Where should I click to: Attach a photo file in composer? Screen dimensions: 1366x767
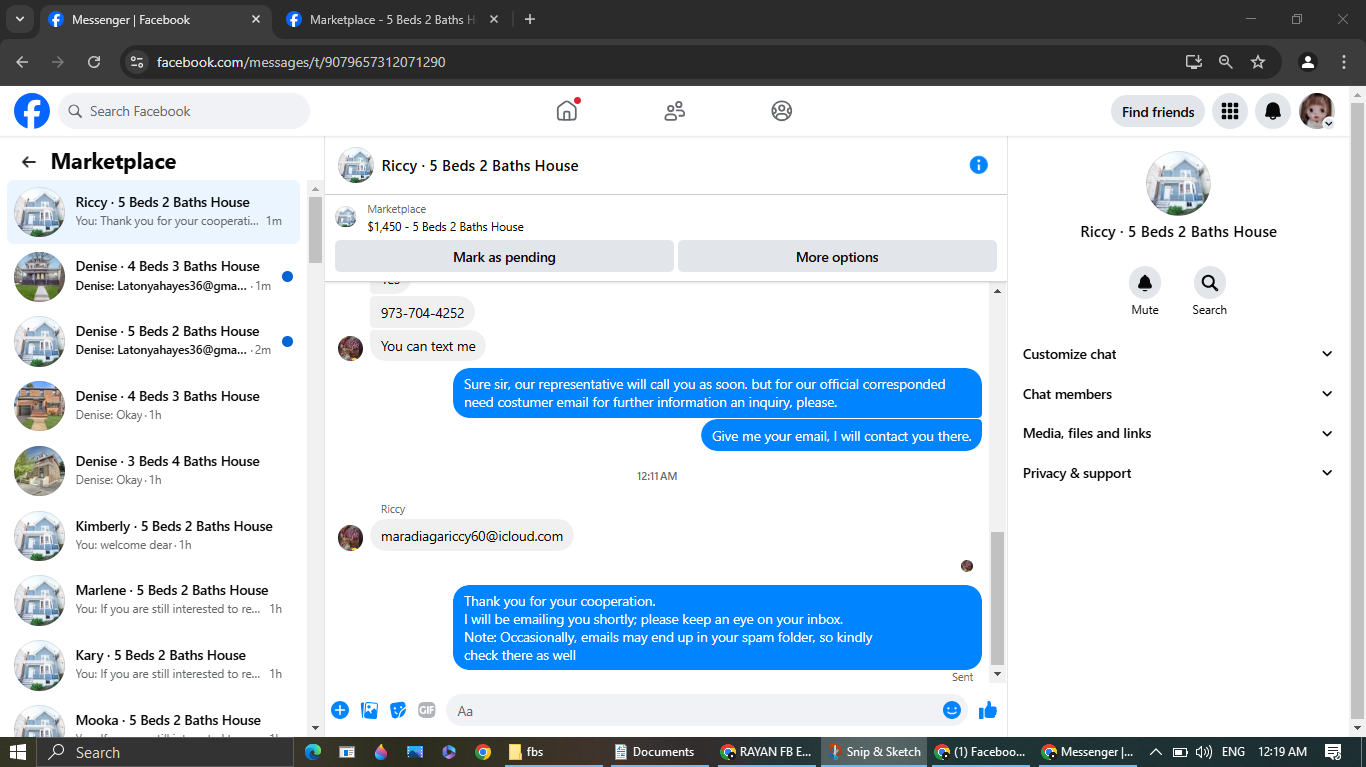click(x=369, y=710)
